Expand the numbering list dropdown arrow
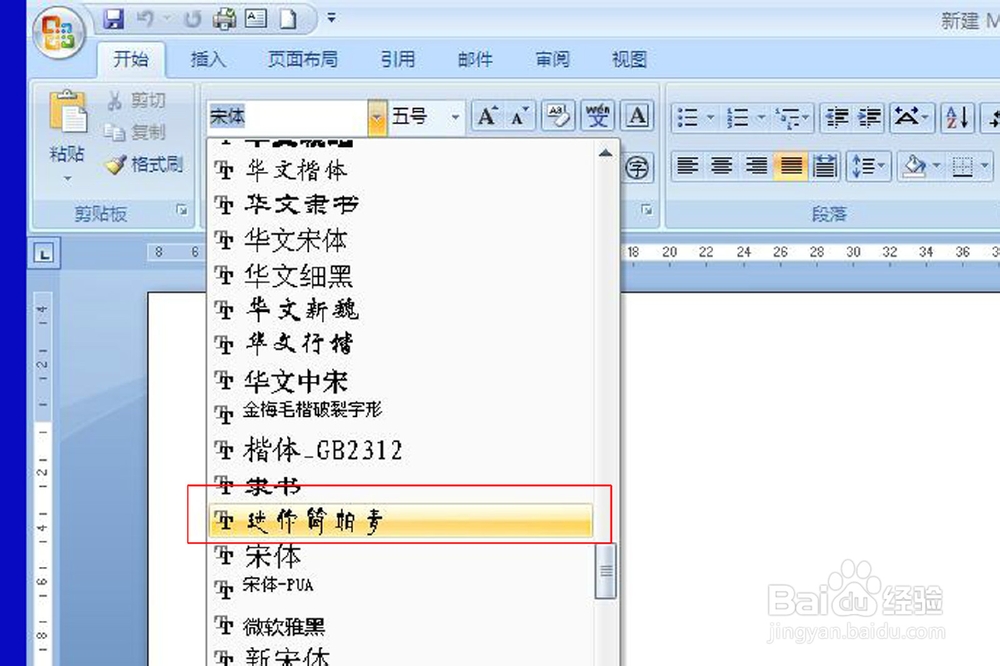Screen dimensions: 1000x666 761,116
